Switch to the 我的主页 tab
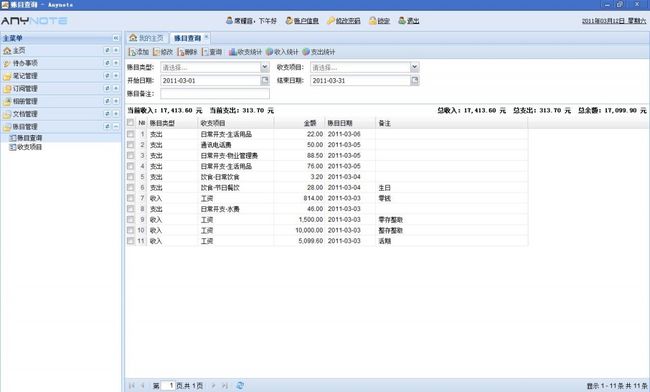 [x=146, y=38]
